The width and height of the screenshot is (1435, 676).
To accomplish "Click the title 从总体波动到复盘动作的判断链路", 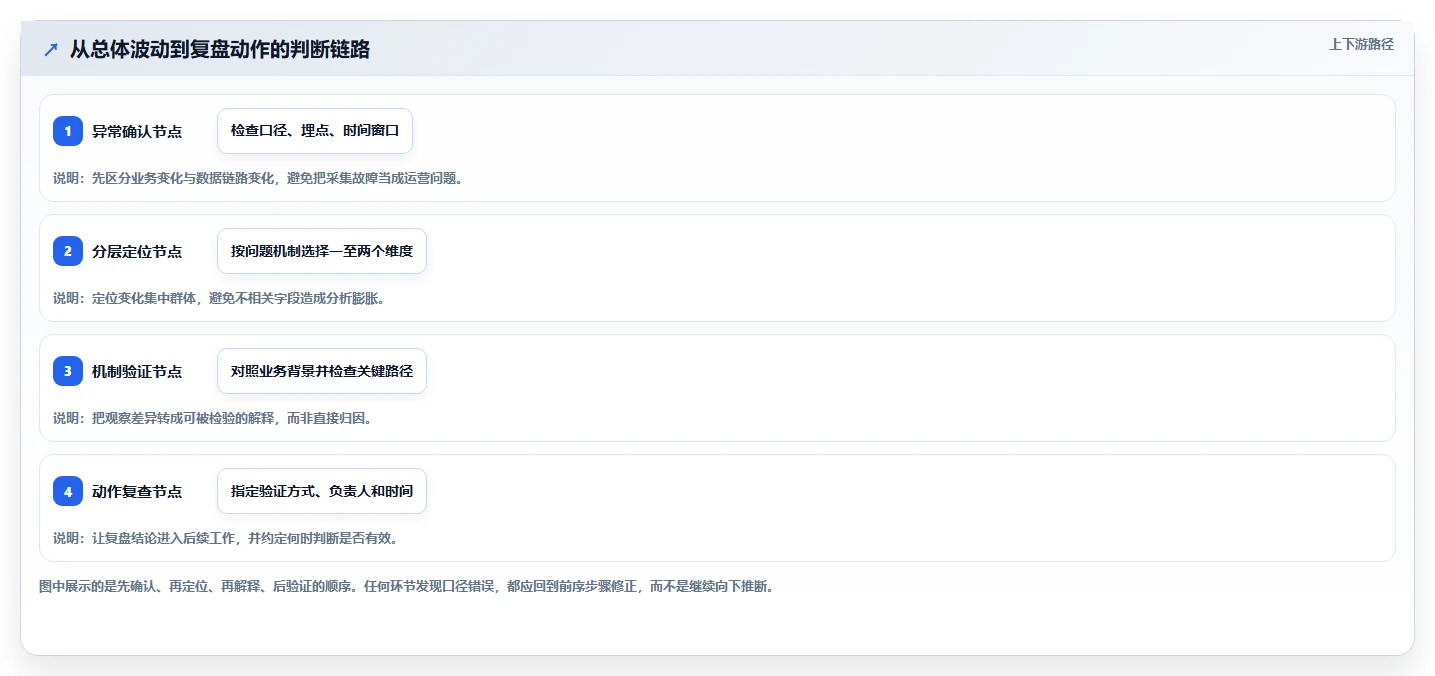I will coord(220,49).
